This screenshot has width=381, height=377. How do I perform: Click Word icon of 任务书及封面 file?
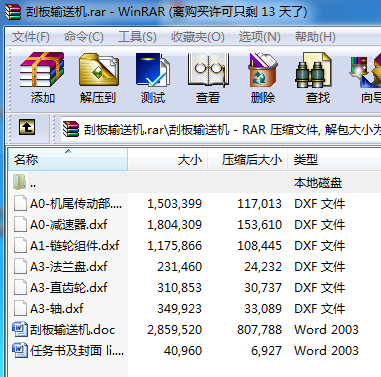pyautogui.click(x=20, y=350)
